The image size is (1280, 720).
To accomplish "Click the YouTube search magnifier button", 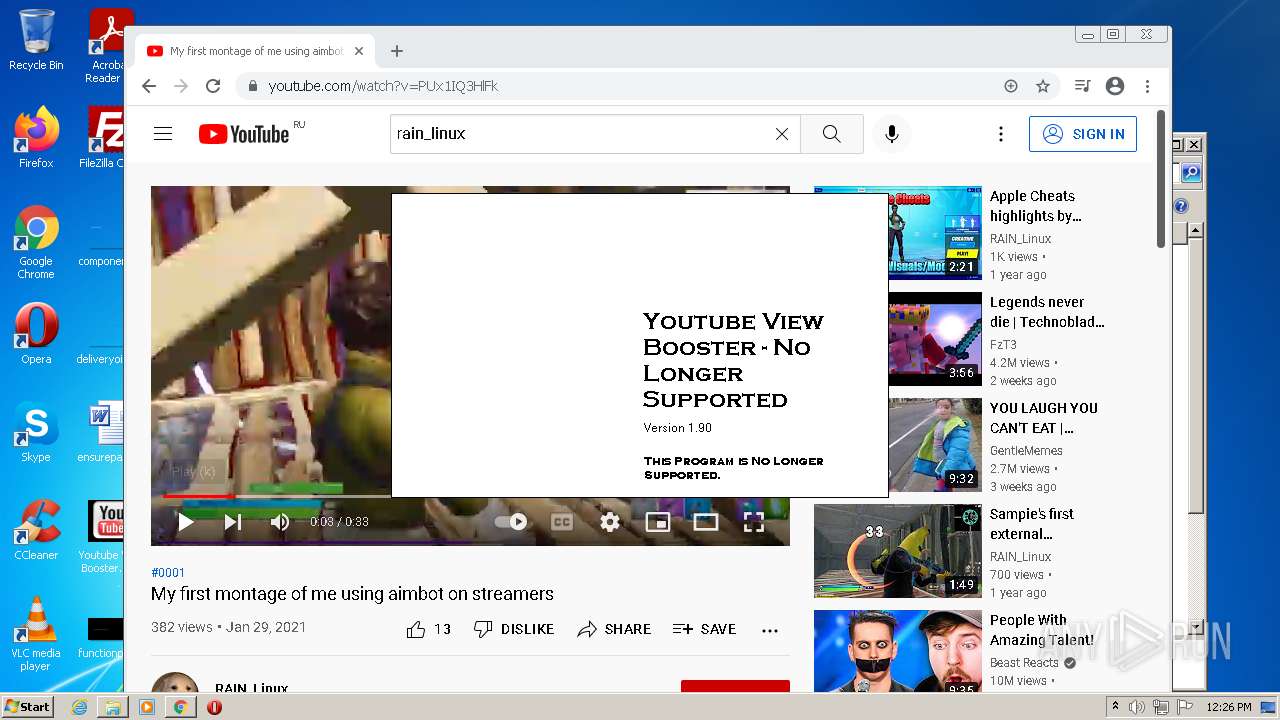I will pos(832,134).
